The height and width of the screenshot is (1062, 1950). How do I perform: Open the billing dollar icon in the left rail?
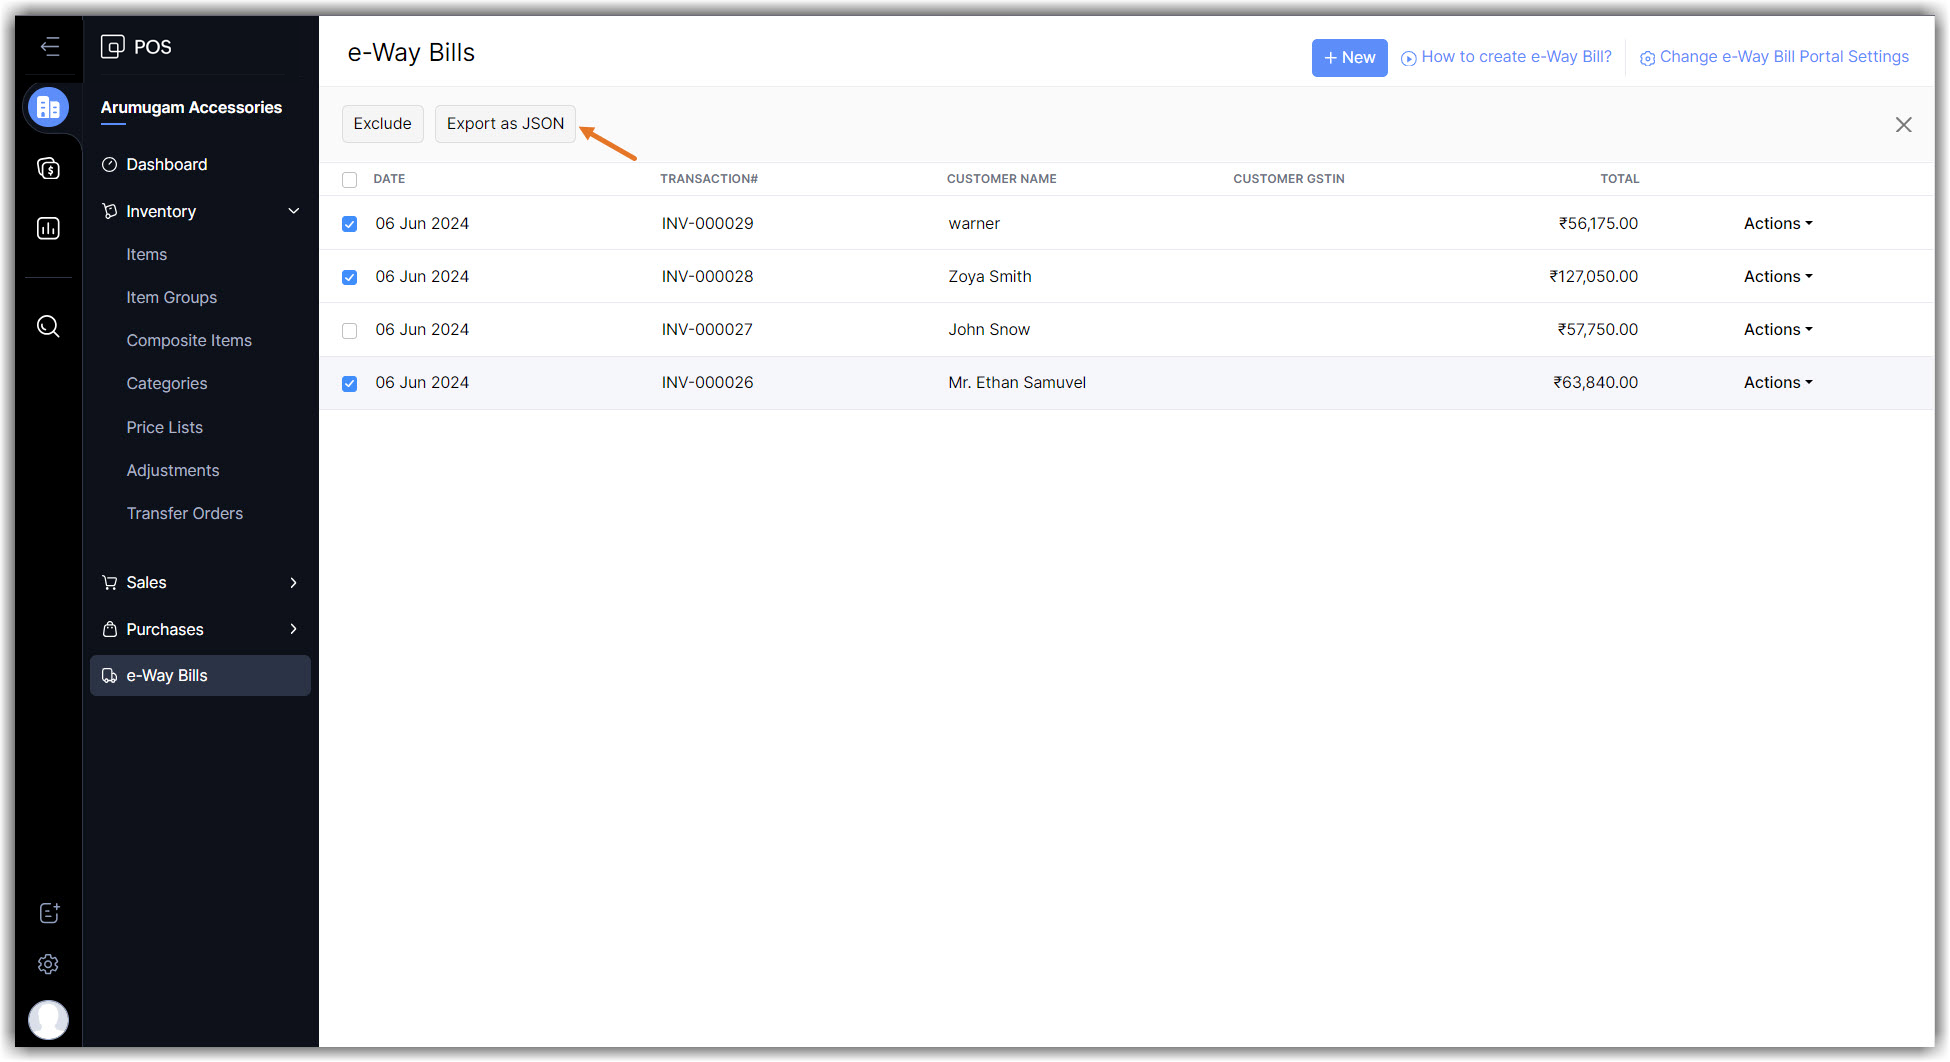(x=48, y=168)
